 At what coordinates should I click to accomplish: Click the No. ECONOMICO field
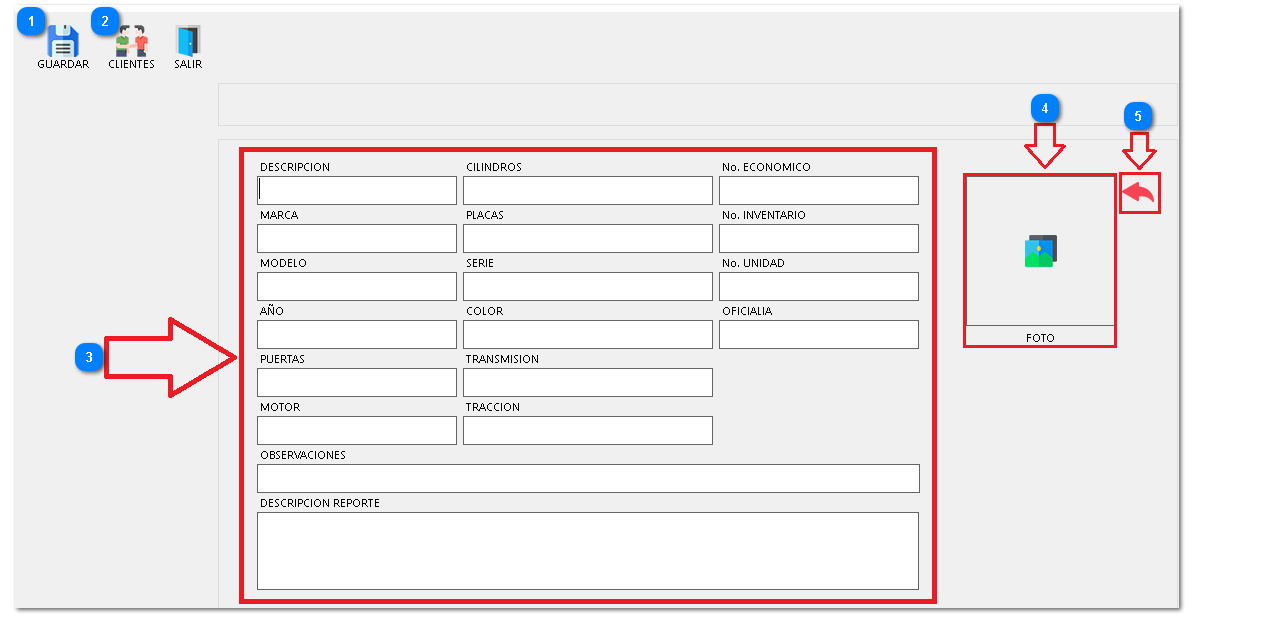tap(818, 190)
